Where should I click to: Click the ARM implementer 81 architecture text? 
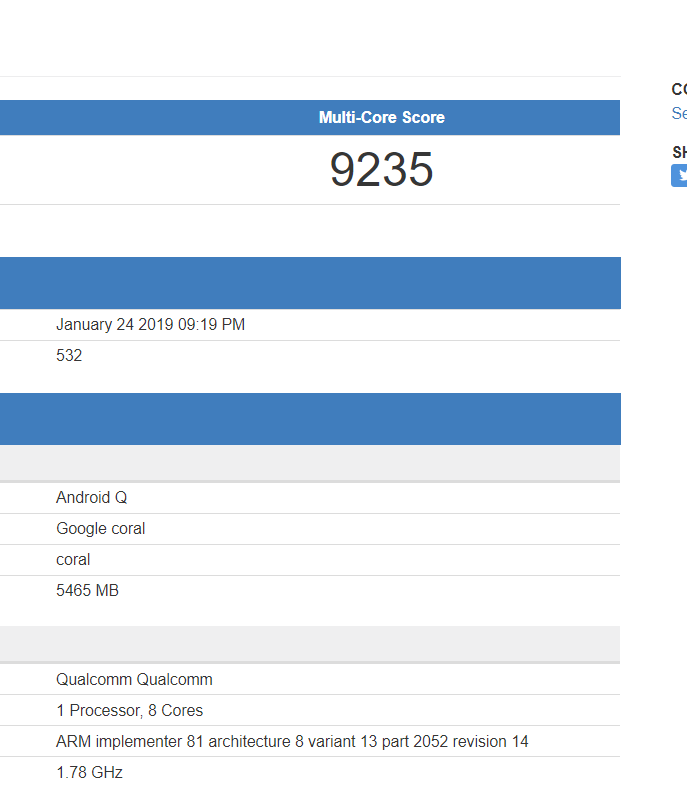tap(292, 742)
